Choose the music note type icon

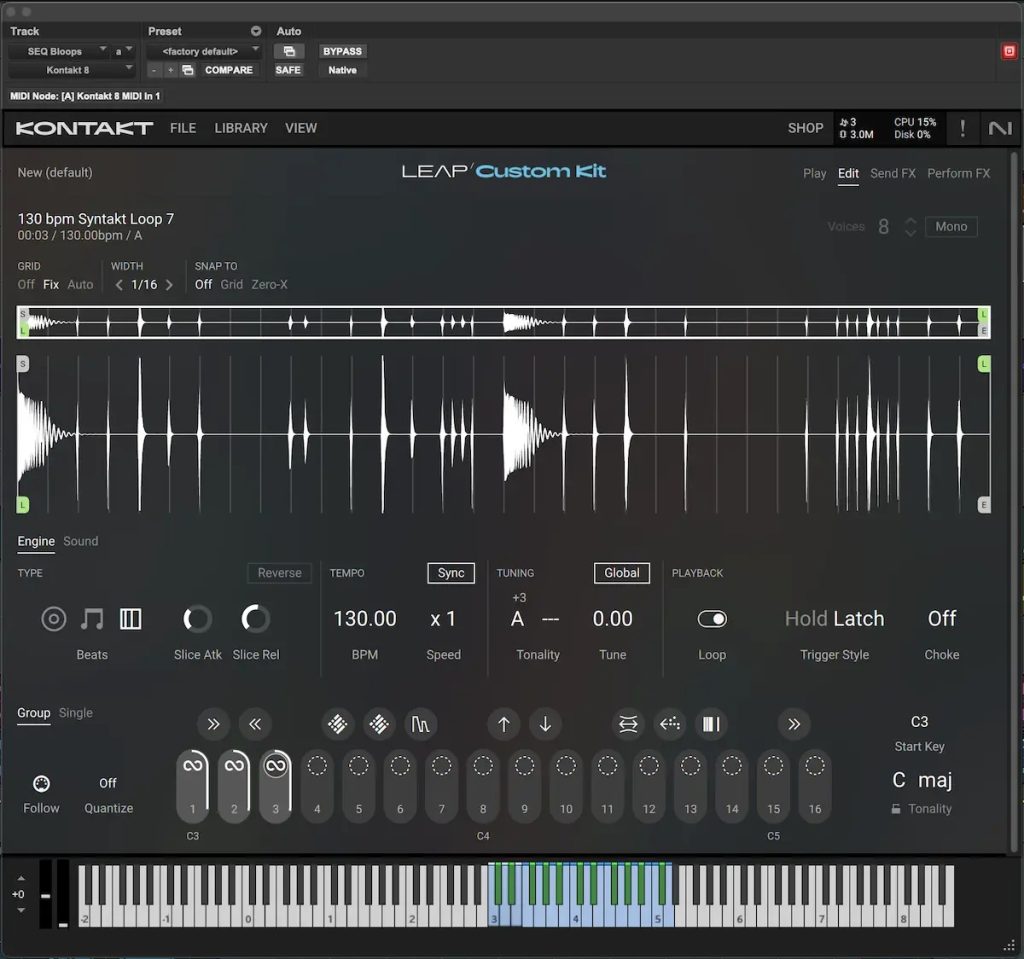point(92,619)
